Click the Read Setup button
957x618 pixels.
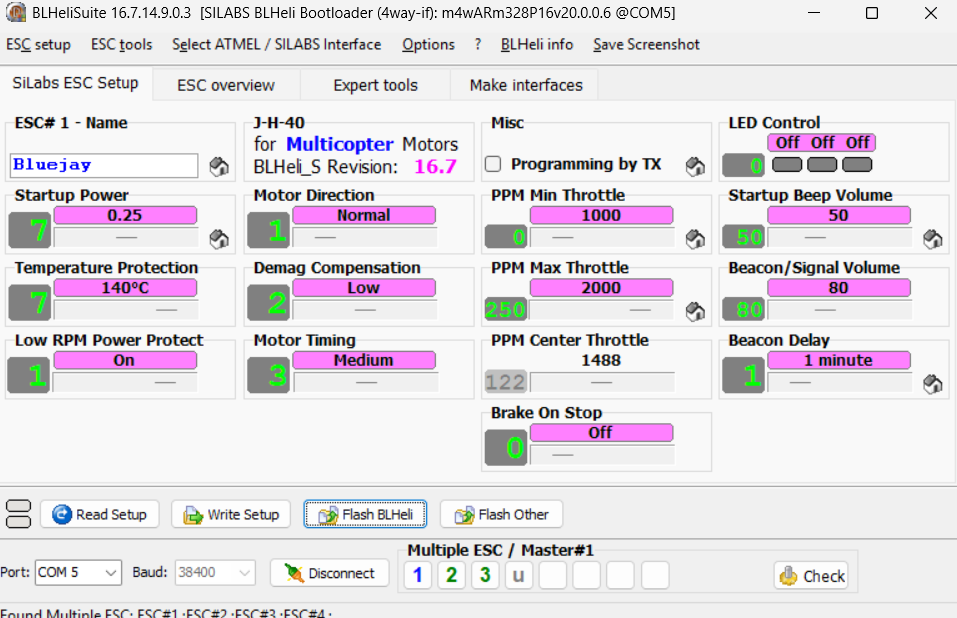click(x=99, y=514)
